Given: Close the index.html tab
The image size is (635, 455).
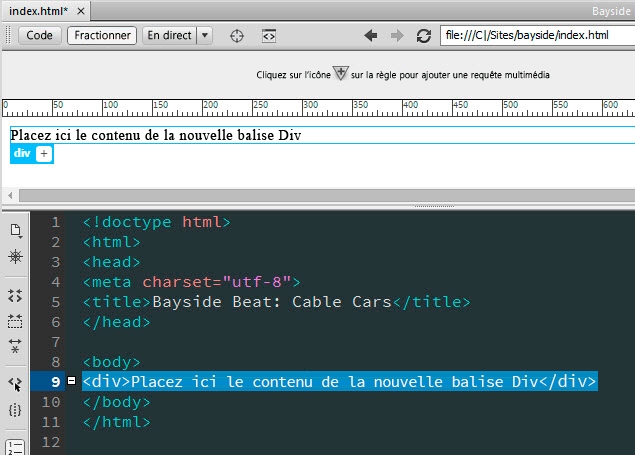Looking at the screenshot, I should (x=81, y=11).
